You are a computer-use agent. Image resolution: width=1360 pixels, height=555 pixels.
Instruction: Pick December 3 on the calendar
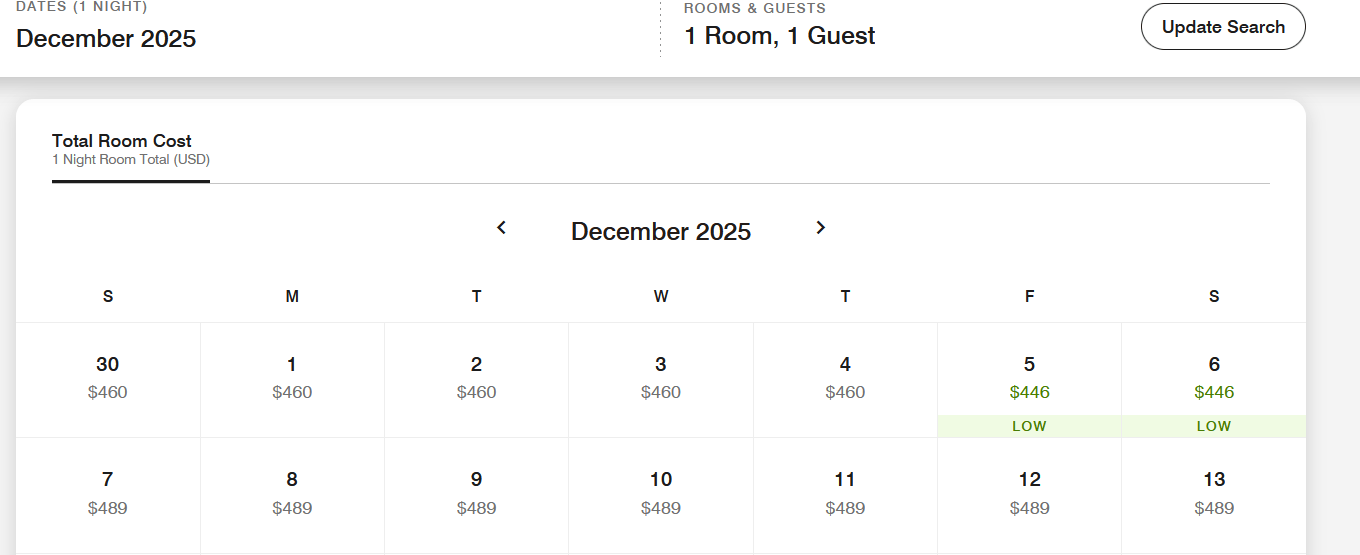[661, 378]
